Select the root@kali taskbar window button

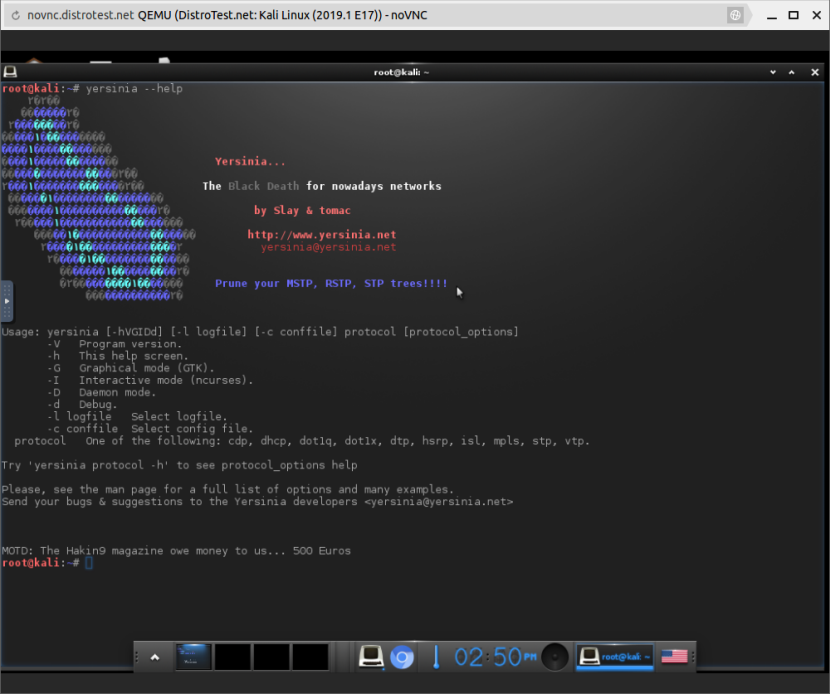tap(615, 657)
